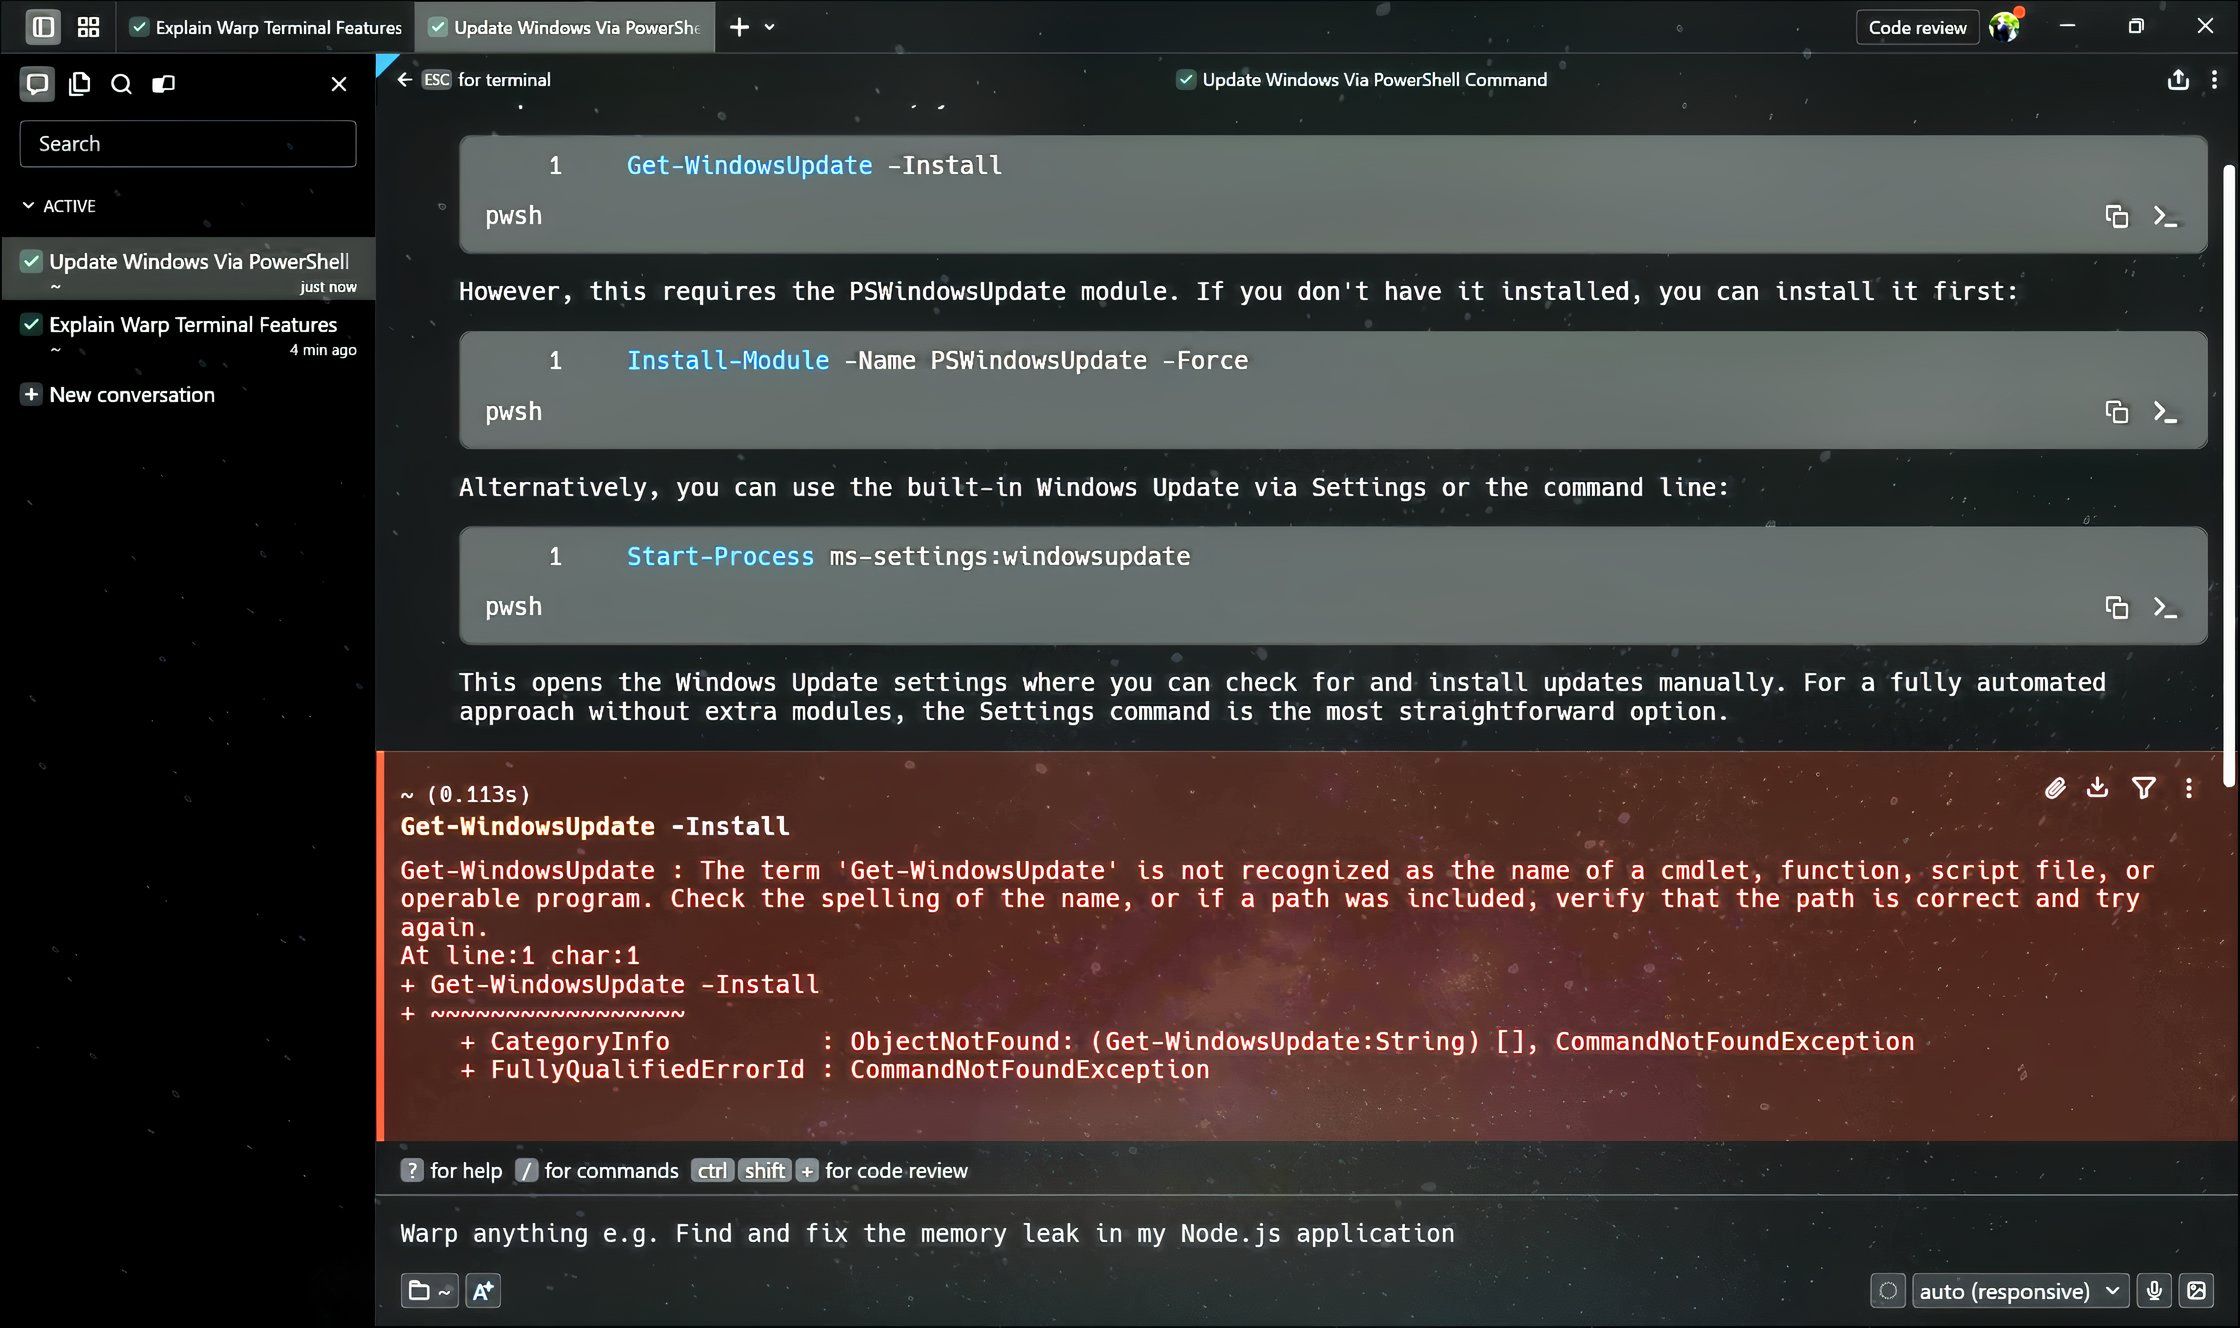Attach an image with picture icon
The image size is (2240, 1328).
pyautogui.click(x=2196, y=1291)
